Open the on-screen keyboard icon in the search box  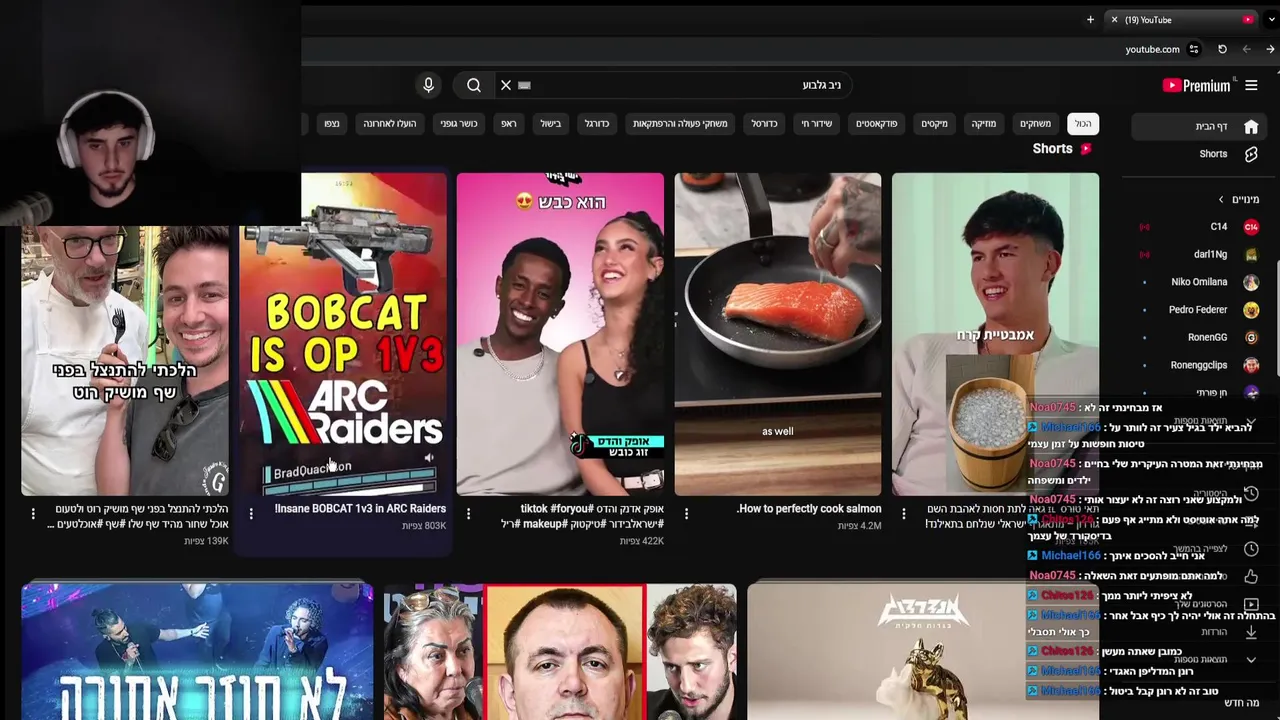tap(525, 85)
